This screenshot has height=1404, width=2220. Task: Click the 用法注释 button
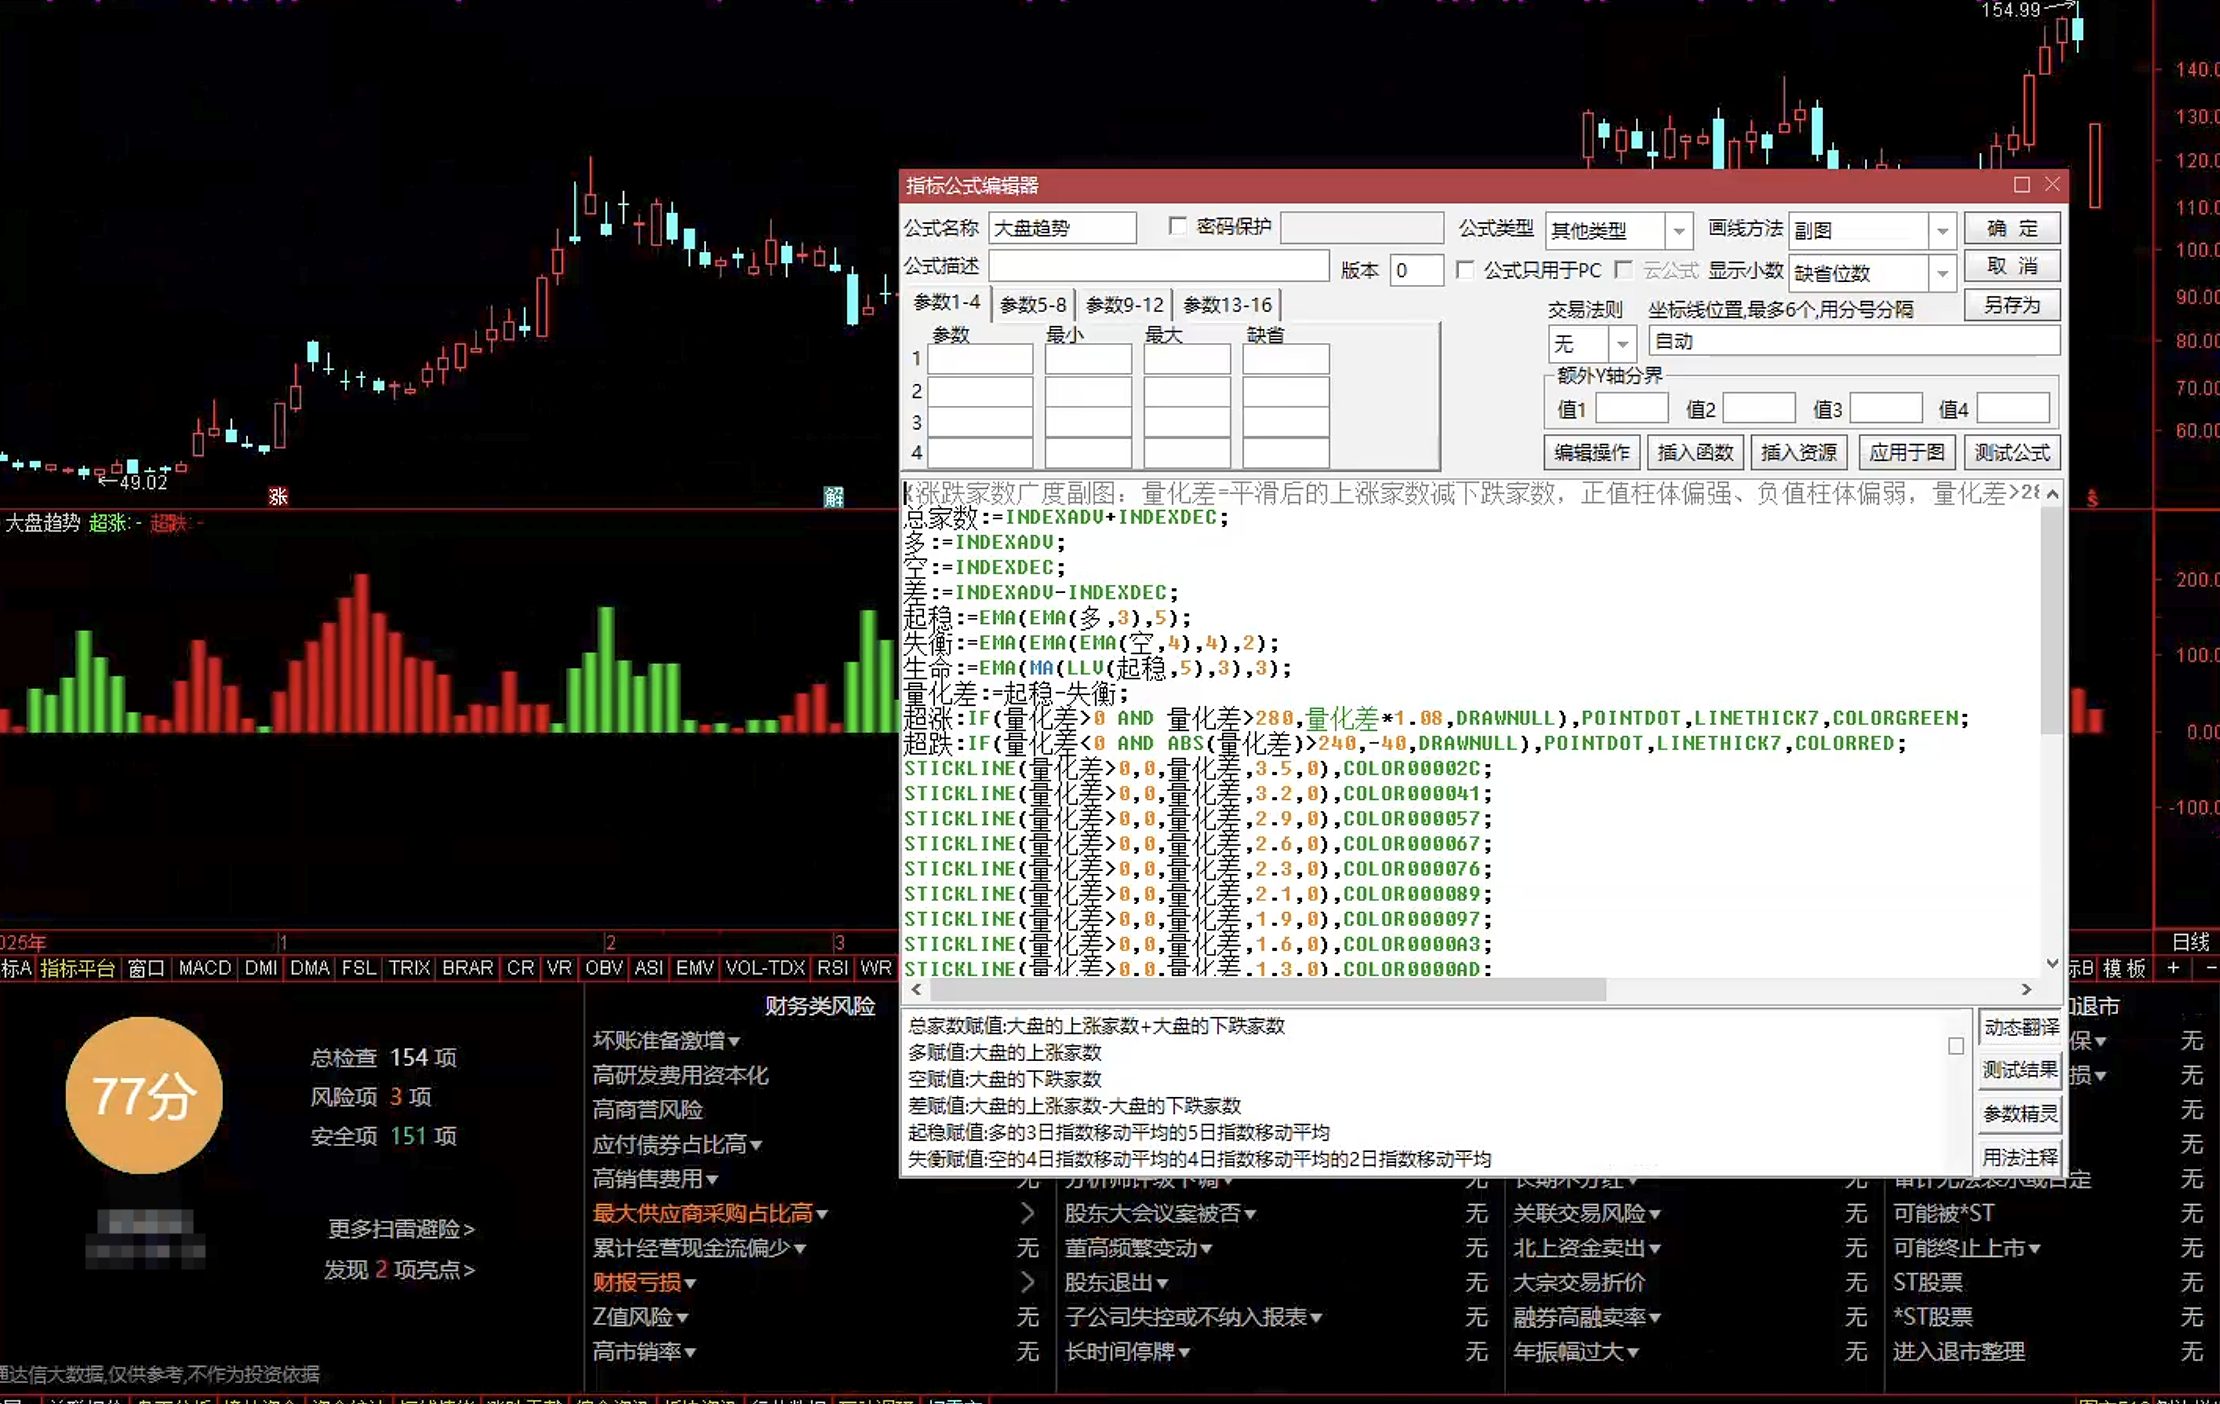(2021, 1157)
